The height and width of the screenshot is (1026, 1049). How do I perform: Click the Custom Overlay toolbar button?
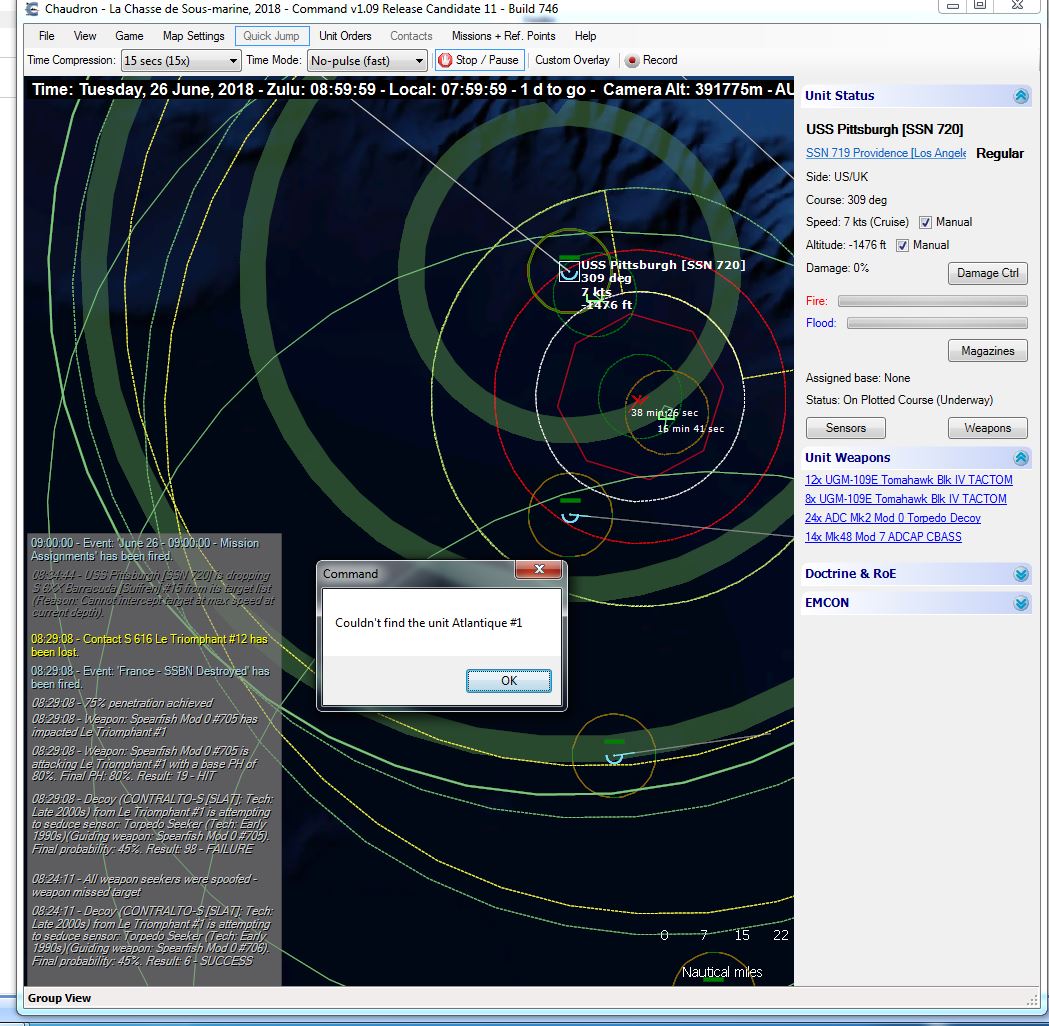[x=573, y=60]
